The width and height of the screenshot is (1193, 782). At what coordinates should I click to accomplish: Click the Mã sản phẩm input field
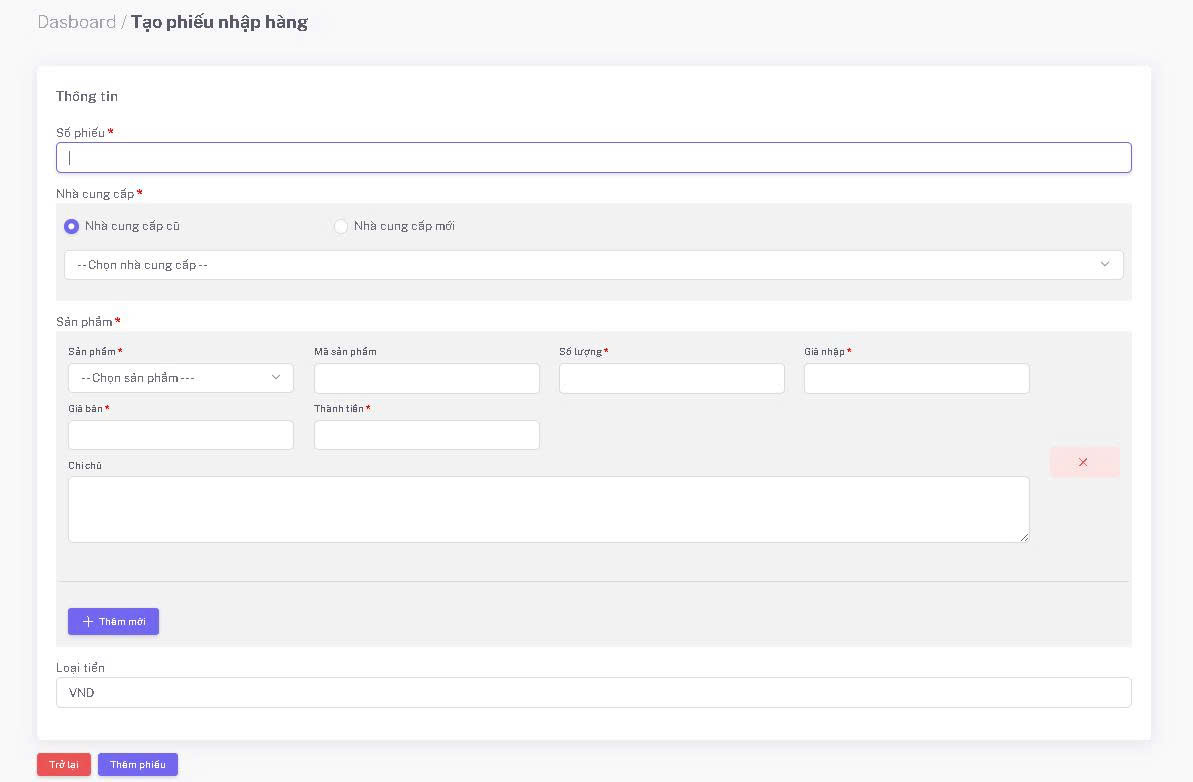[x=426, y=379]
